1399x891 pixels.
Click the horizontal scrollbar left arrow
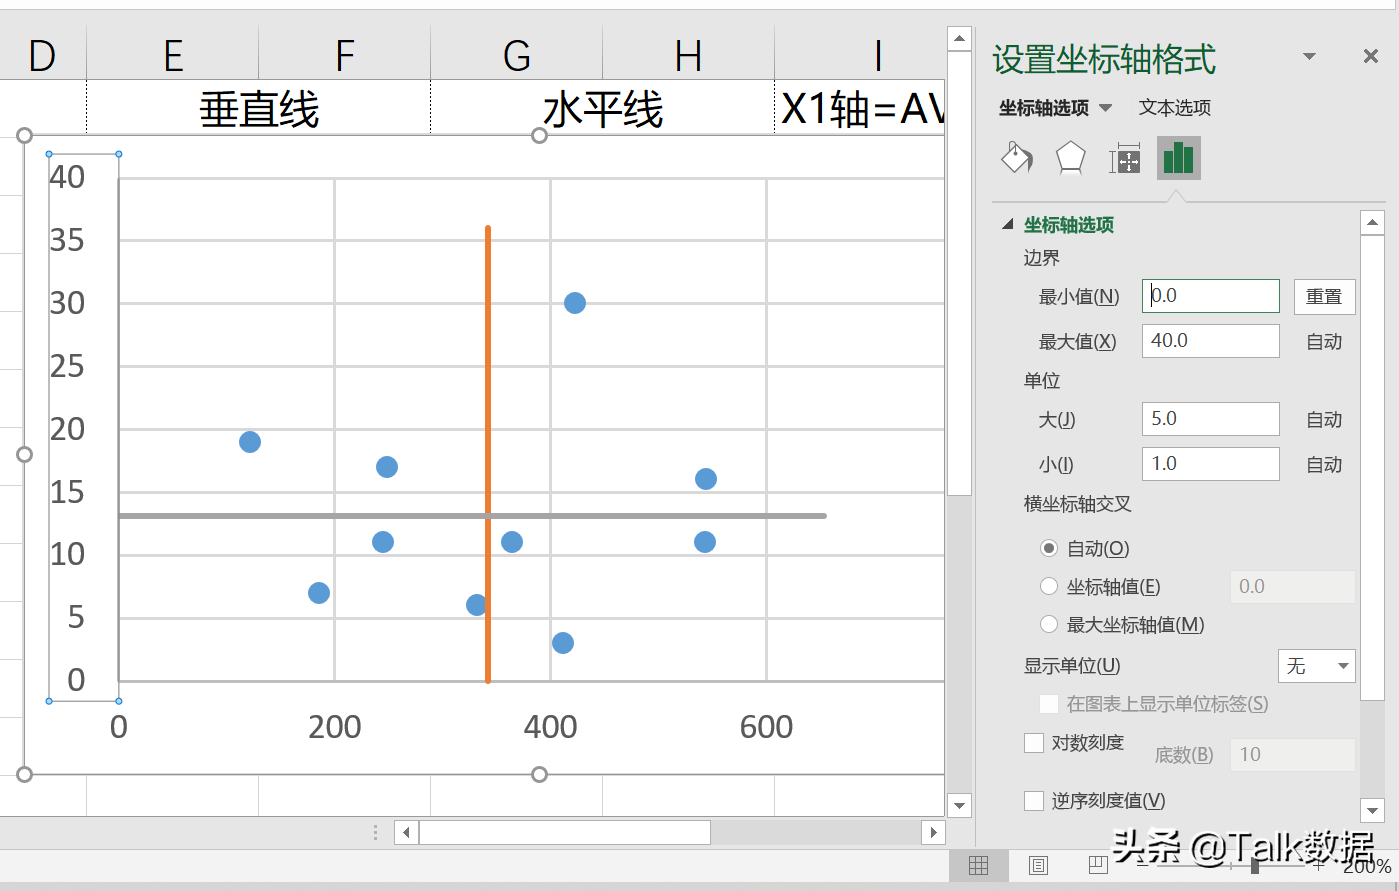pos(406,832)
